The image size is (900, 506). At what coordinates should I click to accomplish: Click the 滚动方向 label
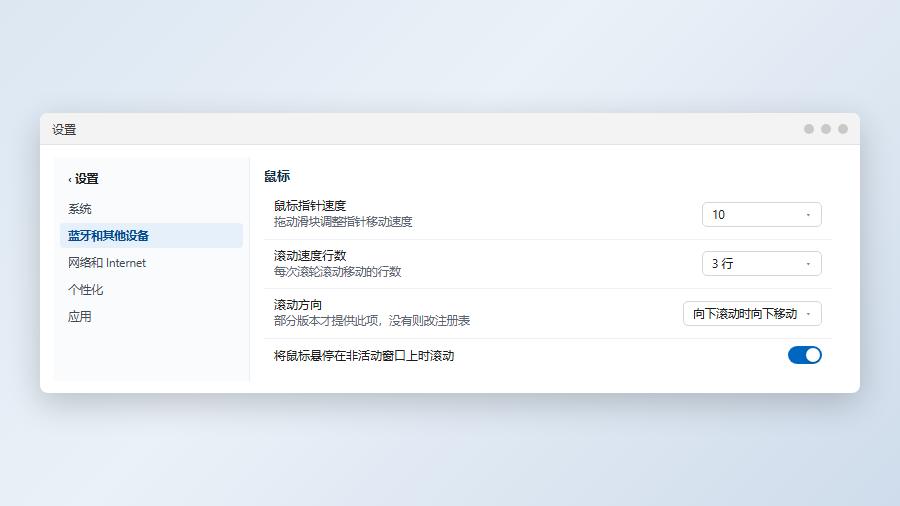298,305
